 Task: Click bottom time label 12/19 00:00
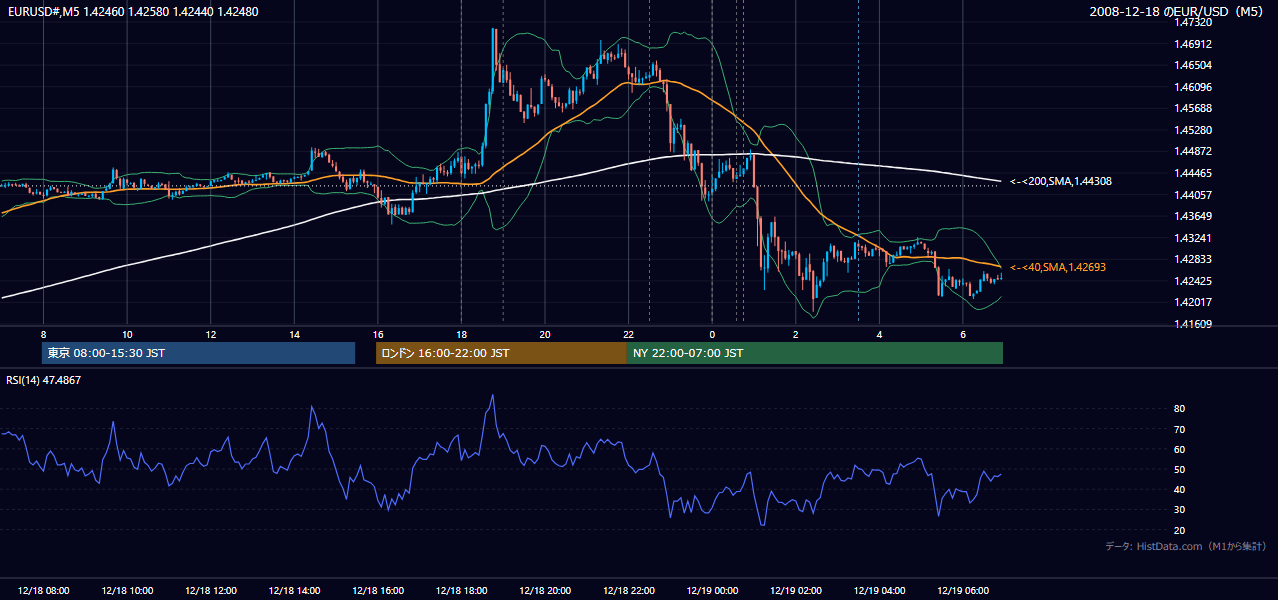711,591
